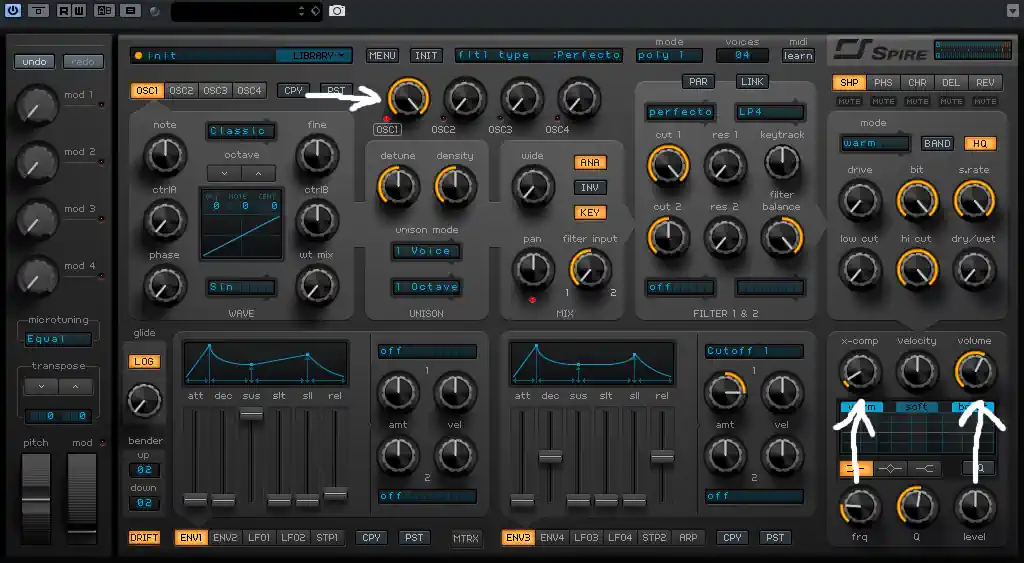1024x563 pixels.
Task: Toggle the KEY button in Mix
Action: click(x=590, y=212)
